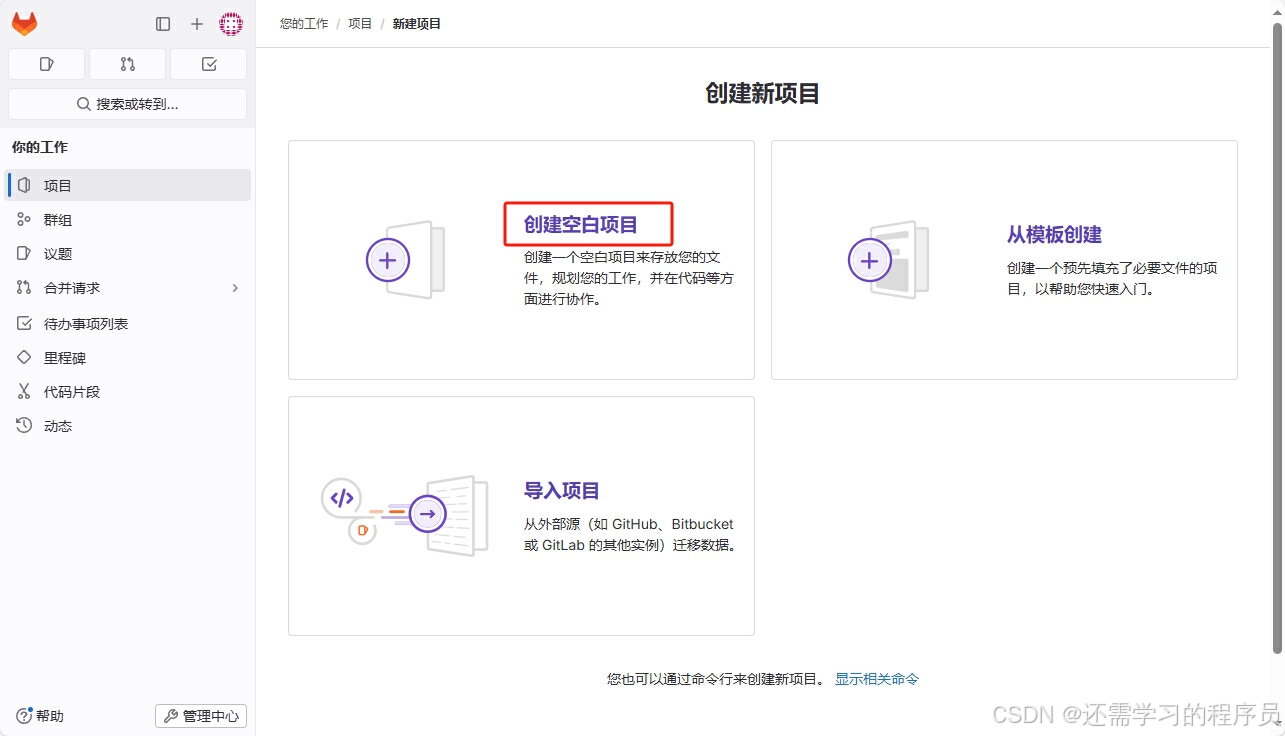Image resolution: width=1285 pixels, height=736 pixels.
Task: Click the 项目 breadcrumb link
Action: coord(360,23)
